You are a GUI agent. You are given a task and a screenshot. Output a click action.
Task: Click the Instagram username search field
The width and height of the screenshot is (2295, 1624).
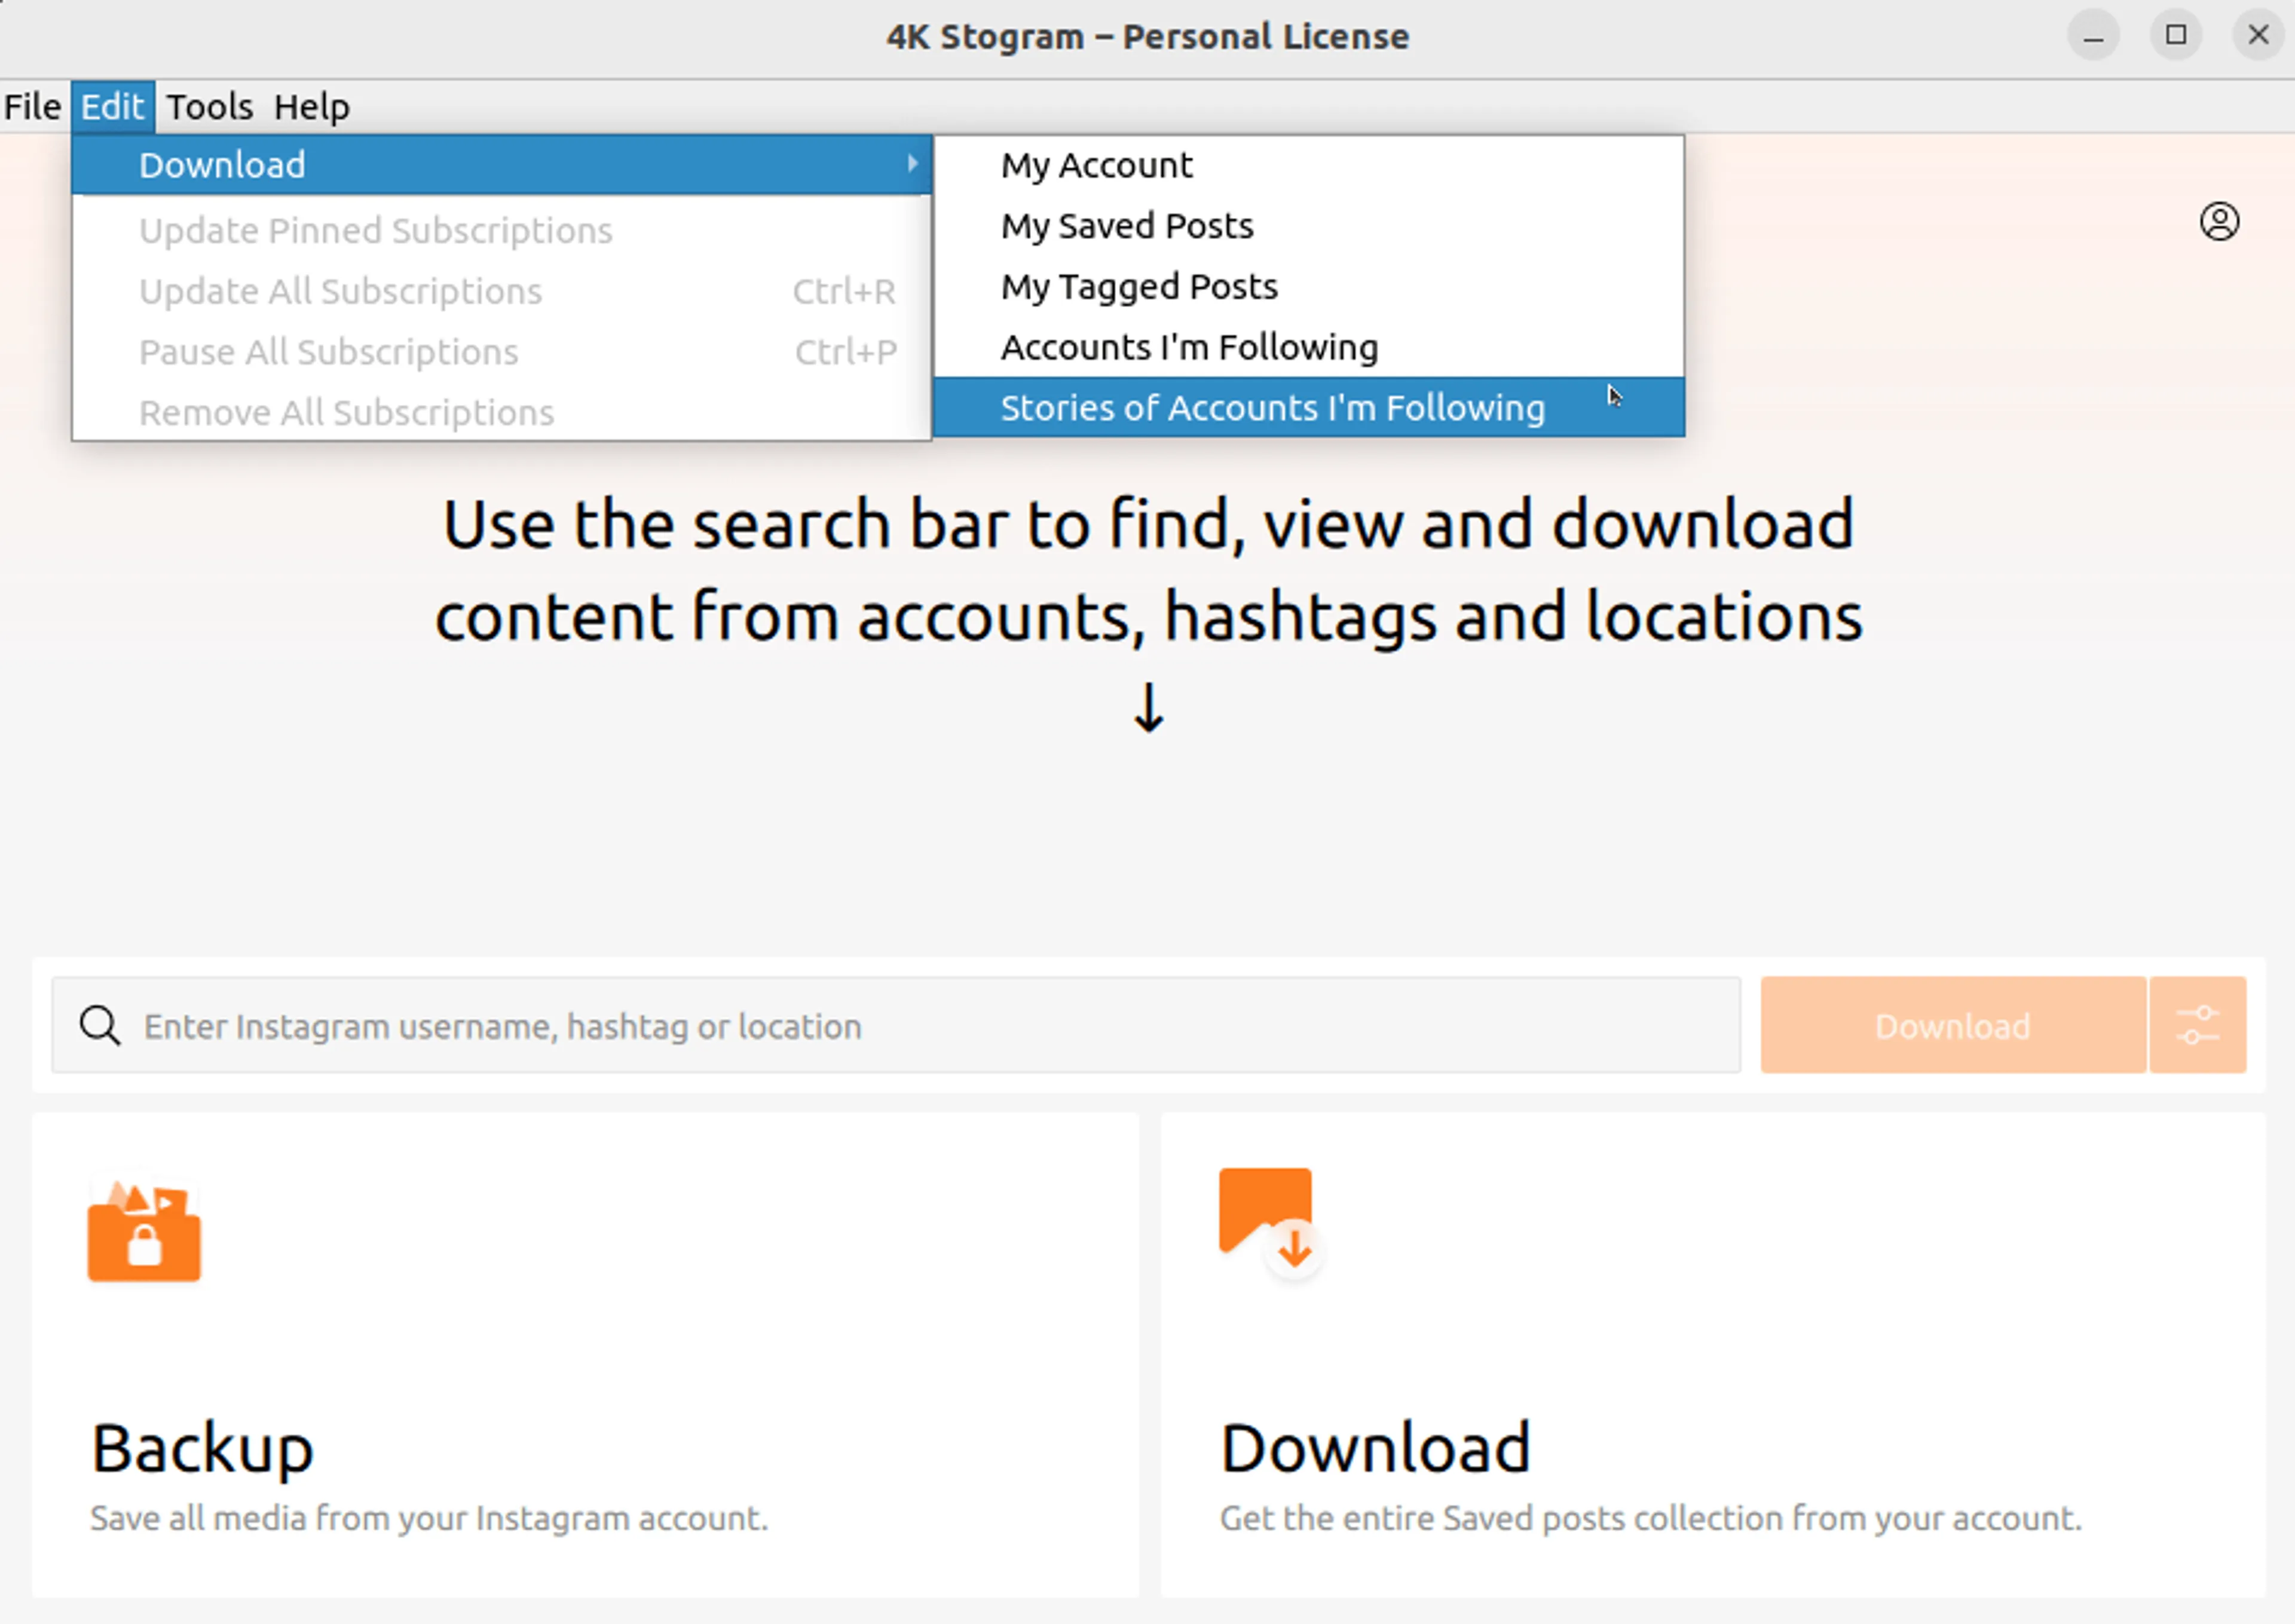(x=900, y=1026)
